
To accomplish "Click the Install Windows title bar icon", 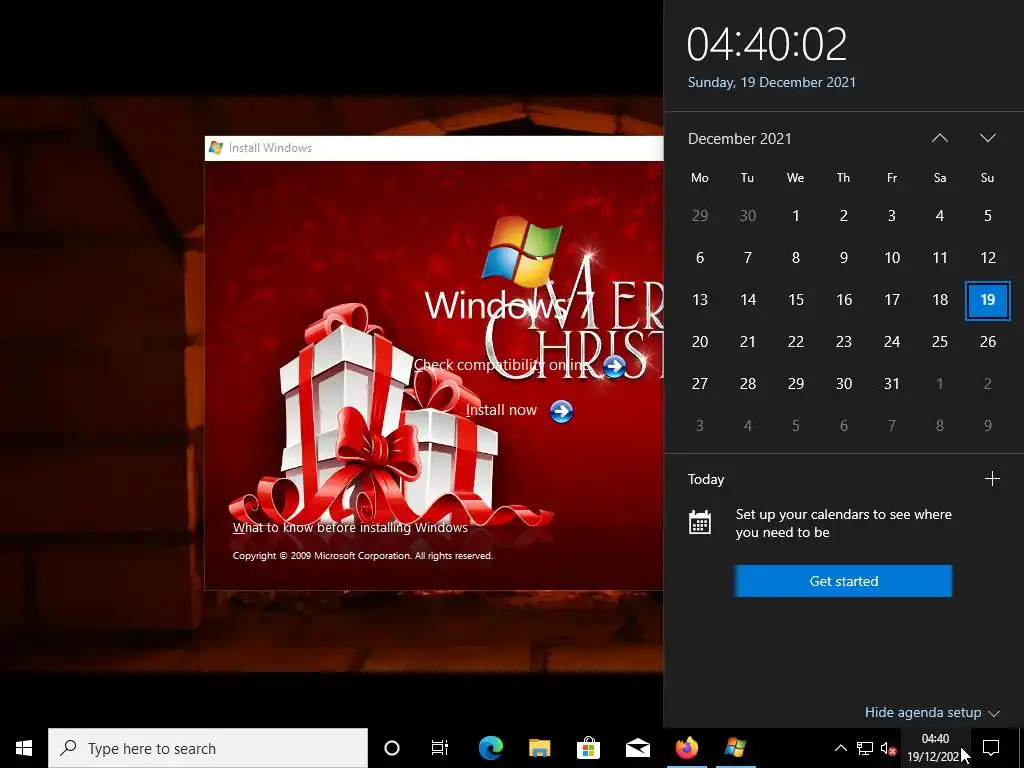I will coord(216,148).
